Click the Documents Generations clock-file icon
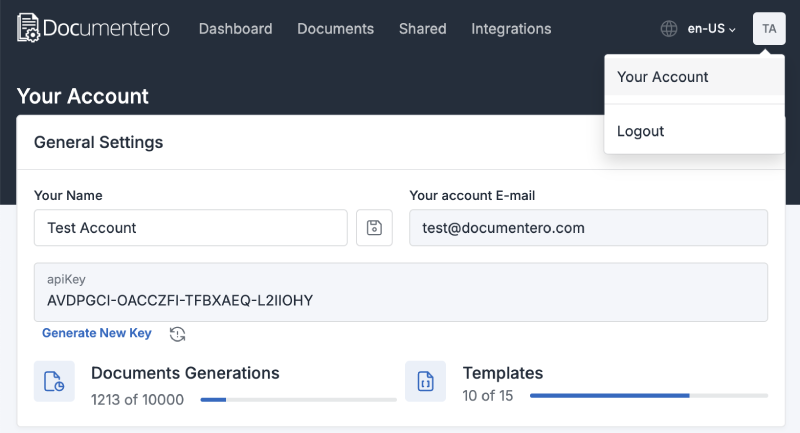The height and width of the screenshot is (433, 800). click(x=54, y=381)
